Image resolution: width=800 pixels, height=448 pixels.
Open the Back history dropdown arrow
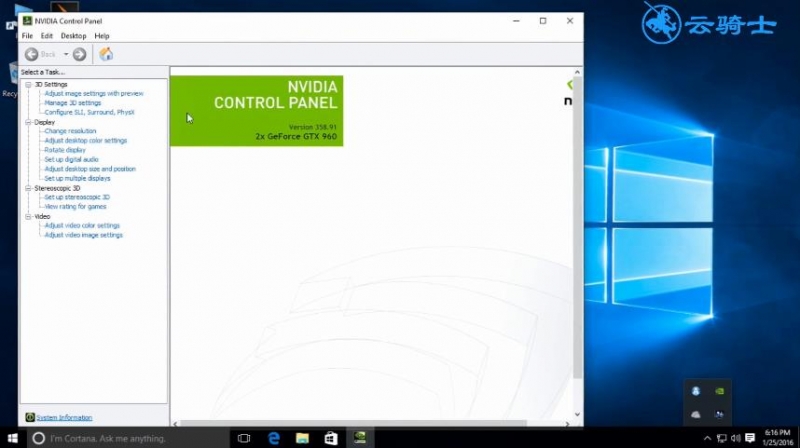[x=66, y=54]
